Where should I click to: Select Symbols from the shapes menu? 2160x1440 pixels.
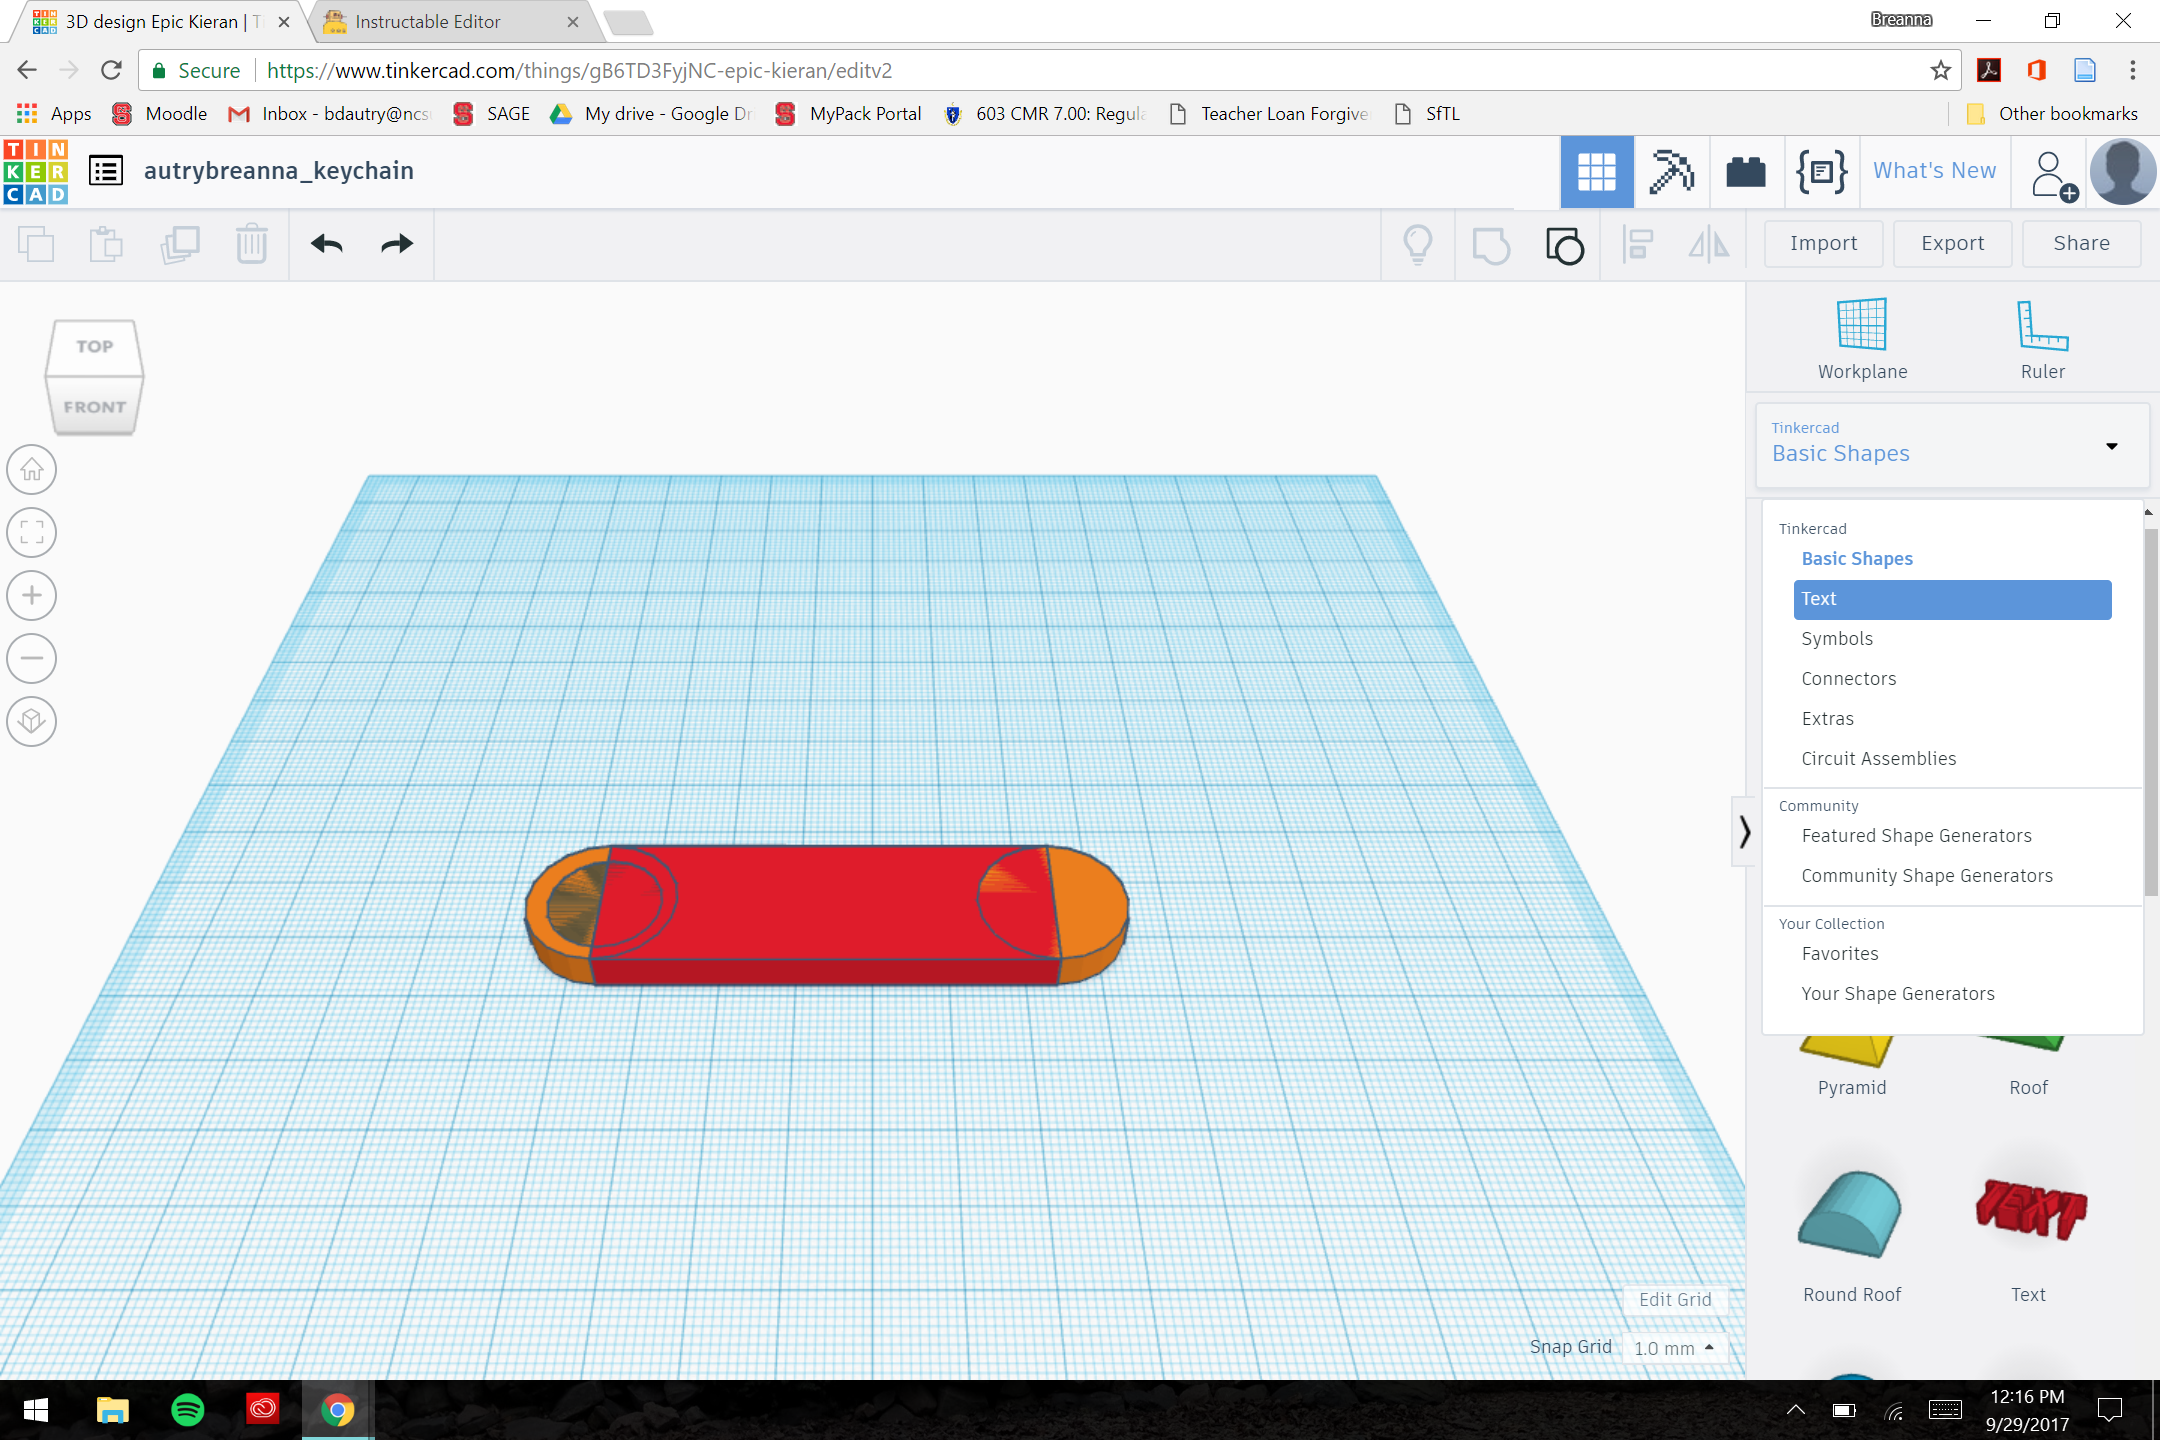(x=1837, y=638)
